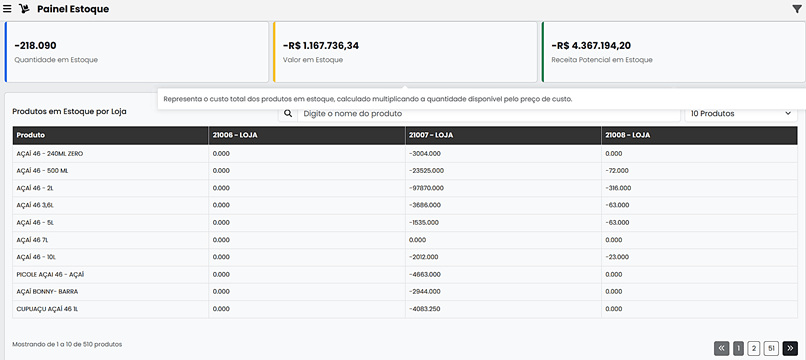This screenshot has height=360, width=806.
Task: Click the -R$ 1.167.736,34 amount
Action: click(x=321, y=45)
